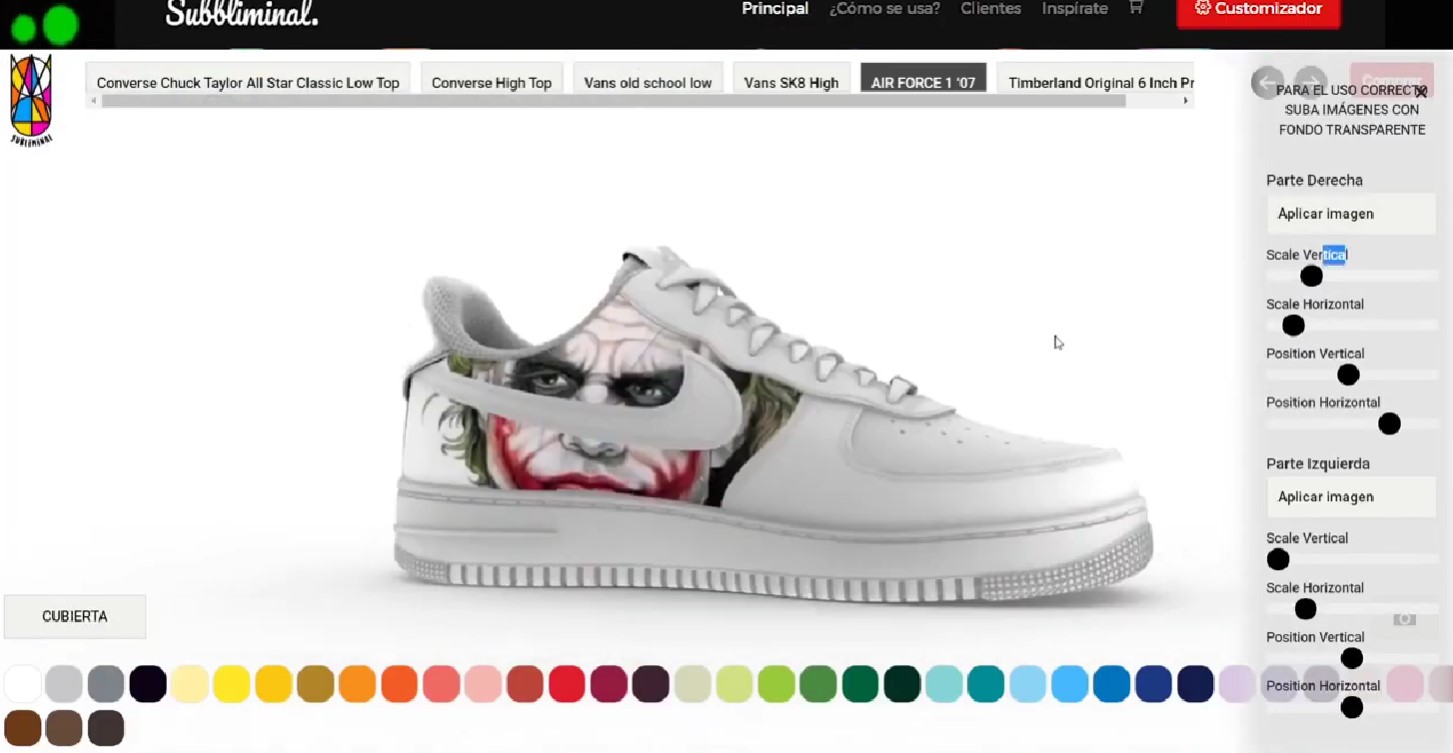Click the tab scrollbar left arrow
Image resolution: width=1453 pixels, height=753 pixels.
(x=94, y=101)
